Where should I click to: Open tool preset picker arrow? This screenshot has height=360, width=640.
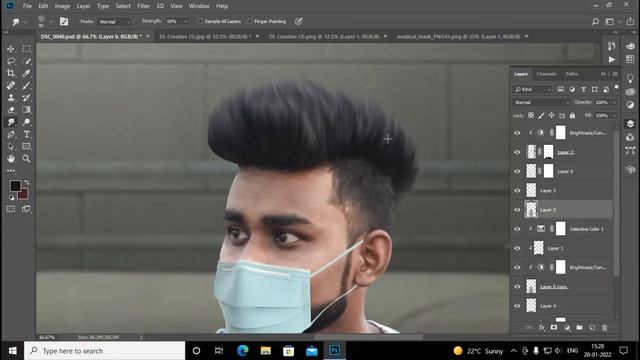[x=25, y=22]
